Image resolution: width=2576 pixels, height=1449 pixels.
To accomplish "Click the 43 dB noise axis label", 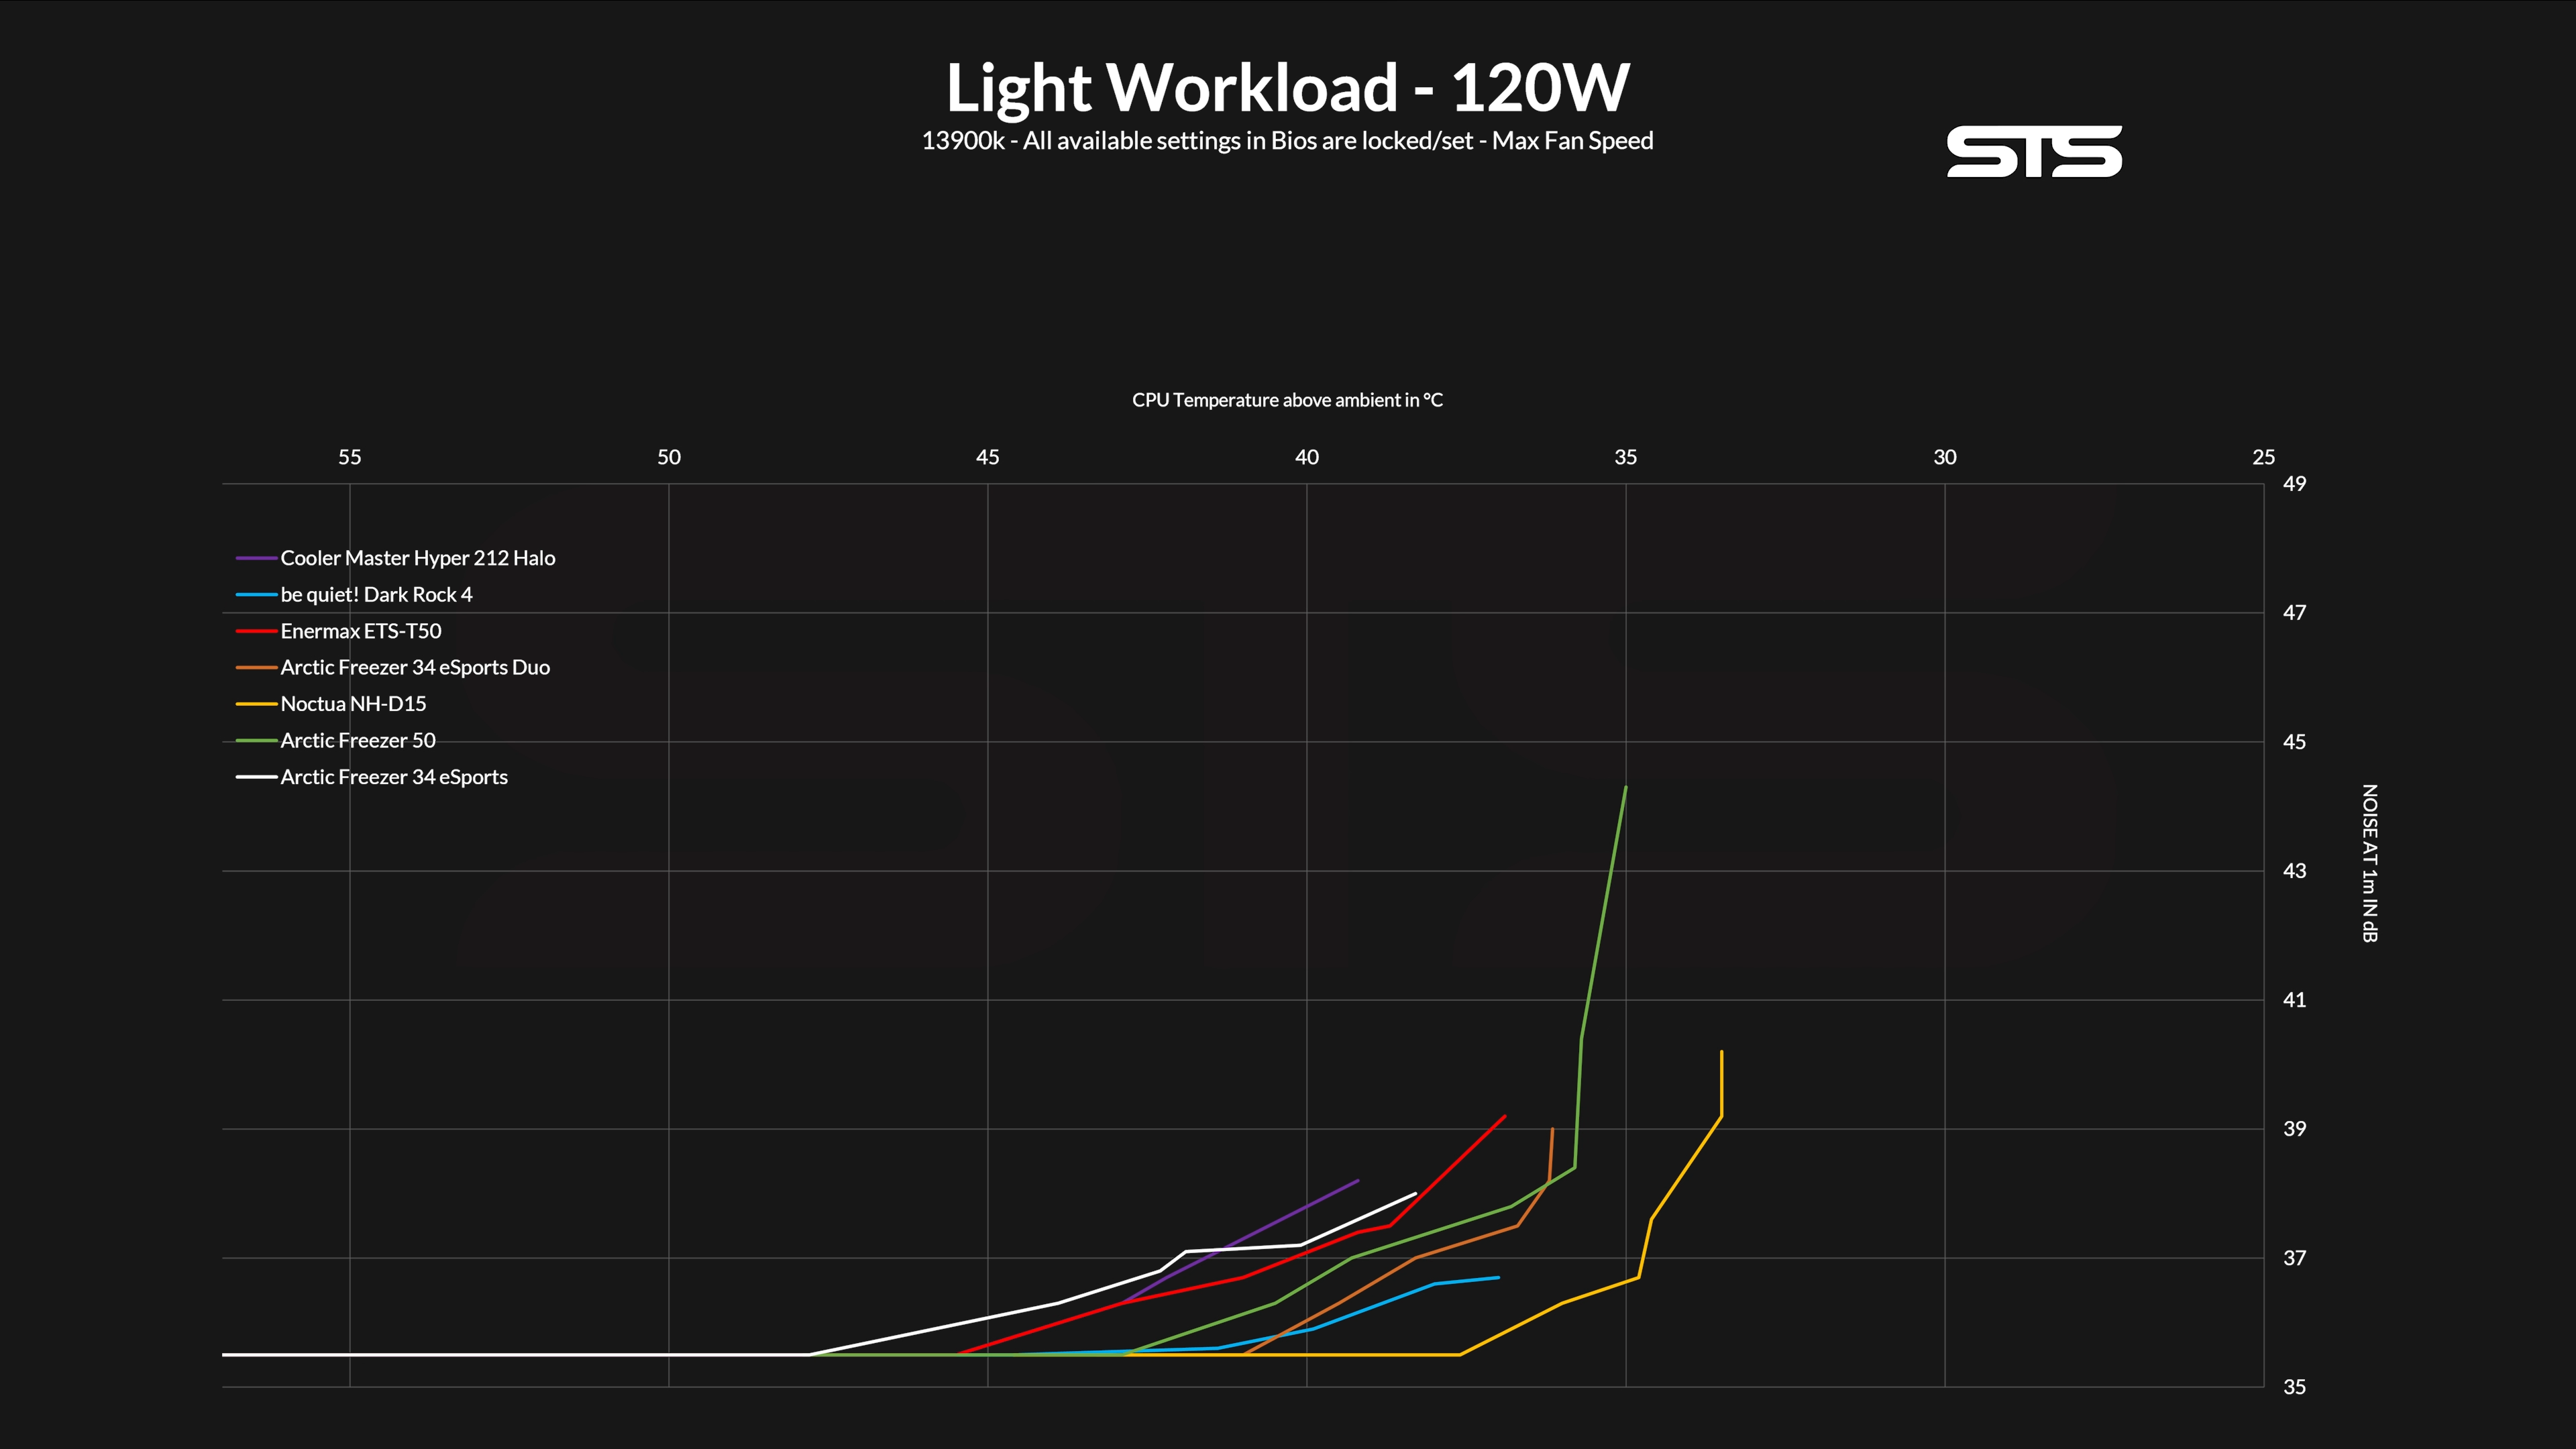I will coord(2294,871).
